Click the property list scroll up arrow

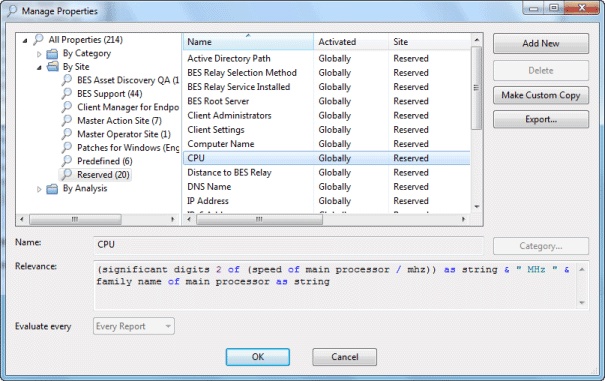pyautogui.click(x=477, y=40)
